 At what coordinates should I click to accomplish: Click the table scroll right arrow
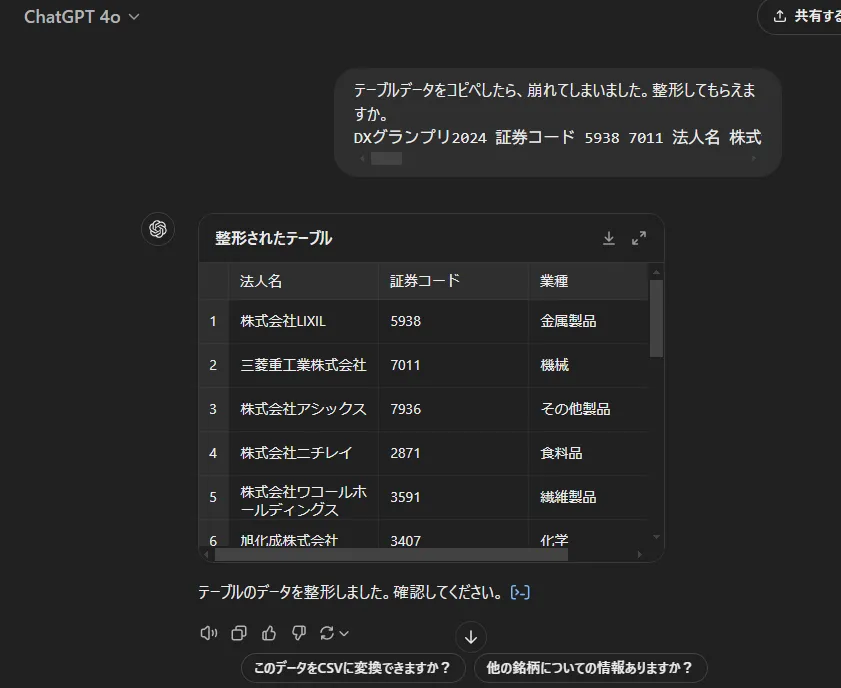pos(639,554)
